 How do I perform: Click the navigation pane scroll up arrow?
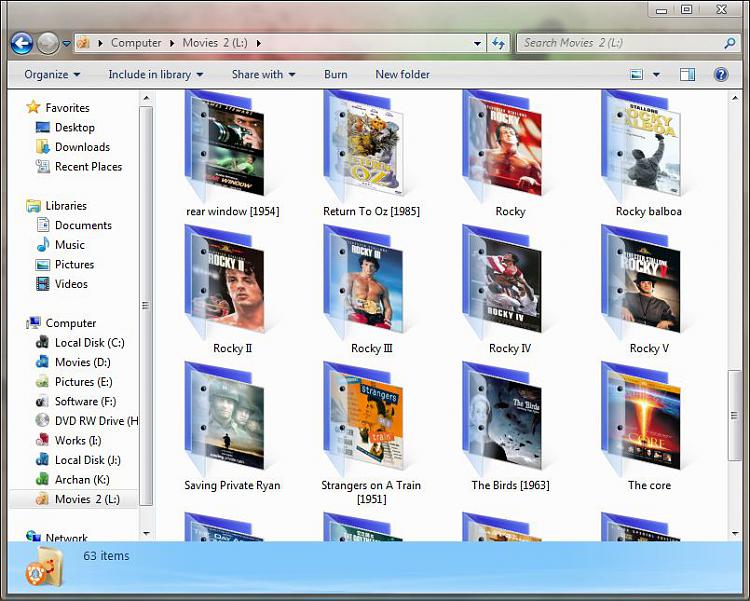point(146,99)
